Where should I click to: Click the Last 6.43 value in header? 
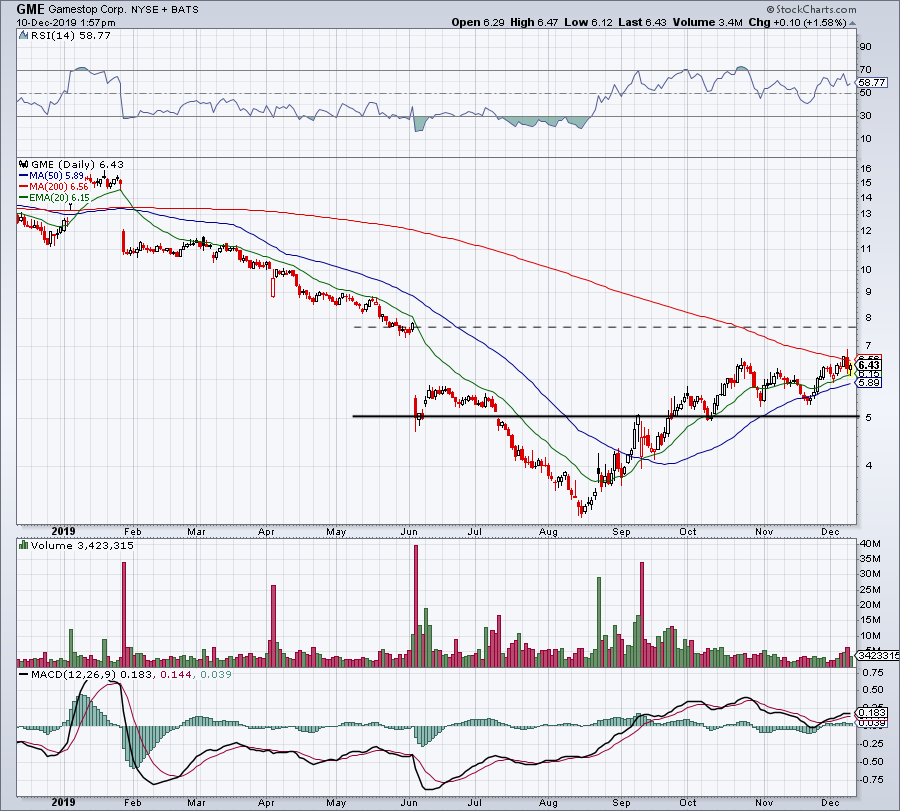(642, 22)
